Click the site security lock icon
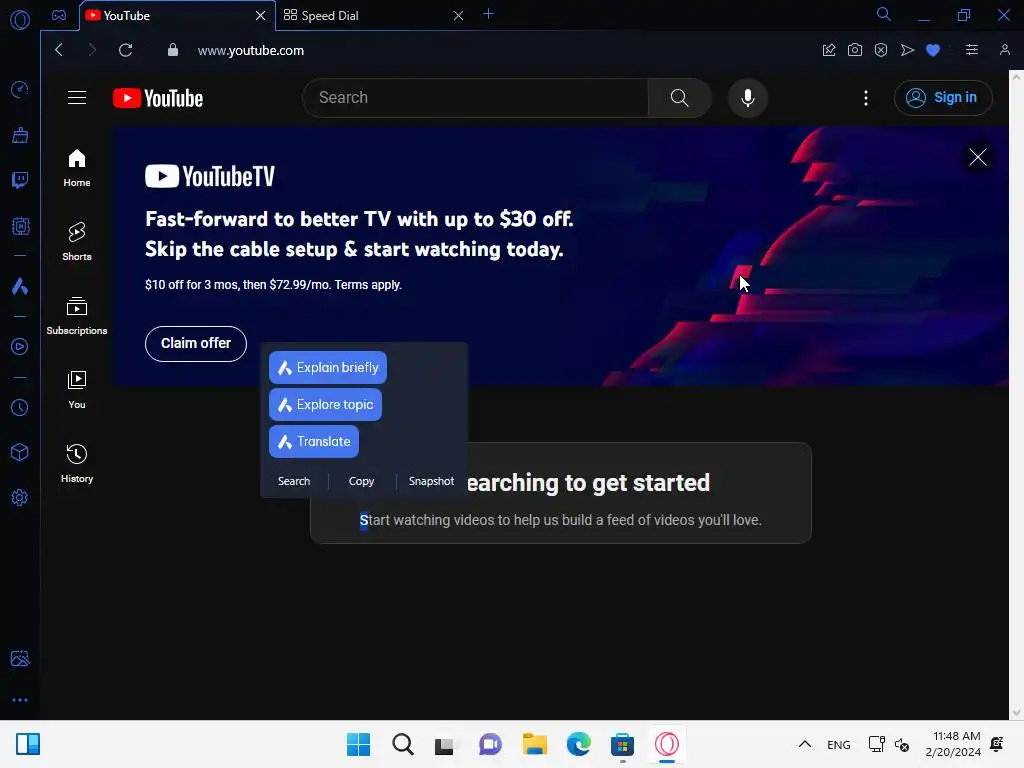 [x=173, y=50]
